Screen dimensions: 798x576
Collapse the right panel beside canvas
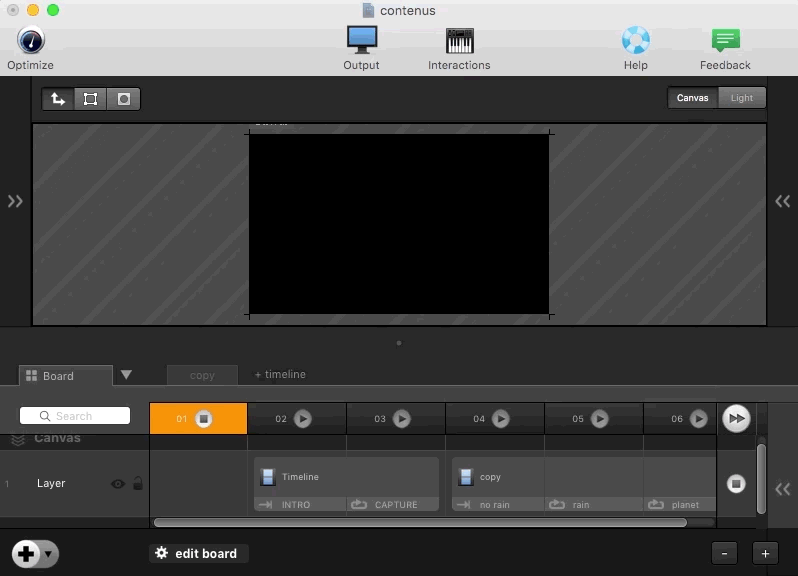point(783,201)
